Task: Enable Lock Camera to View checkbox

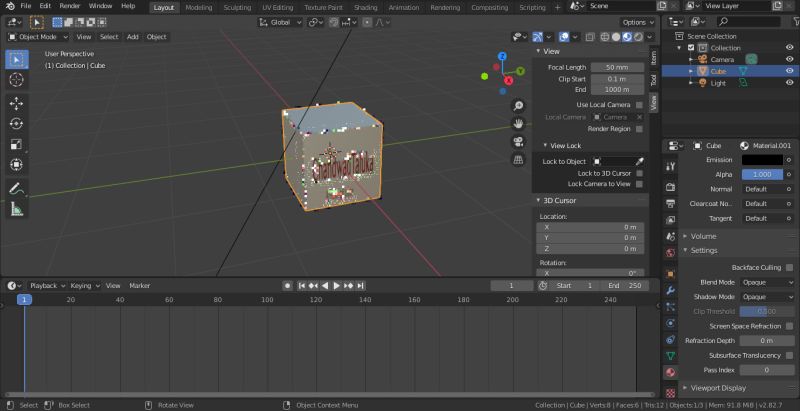Action: click(x=639, y=184)
